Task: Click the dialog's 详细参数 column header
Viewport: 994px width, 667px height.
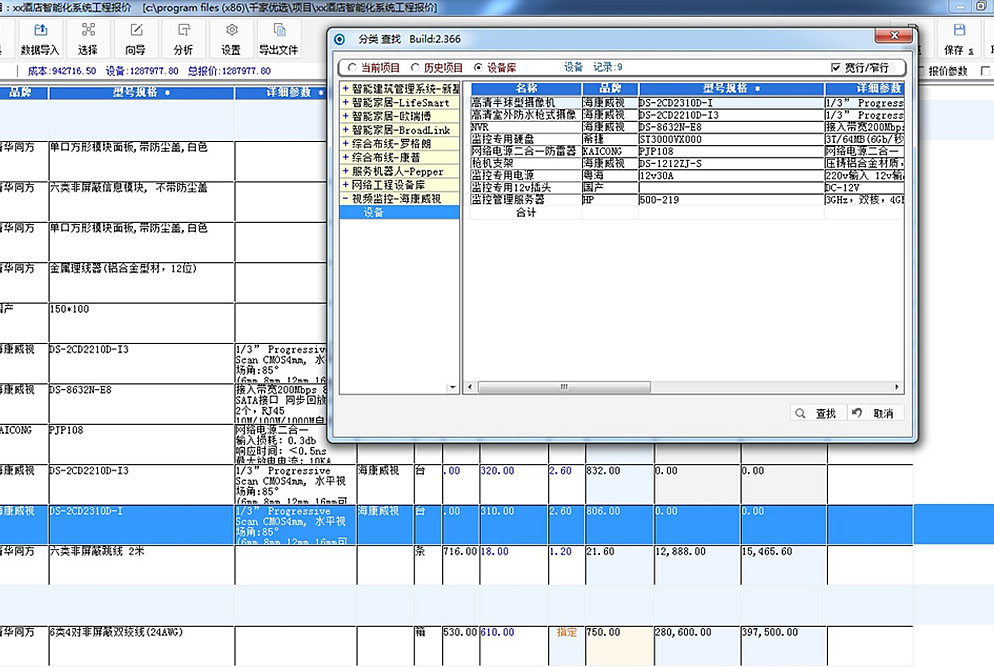Action: coord(864,88)
